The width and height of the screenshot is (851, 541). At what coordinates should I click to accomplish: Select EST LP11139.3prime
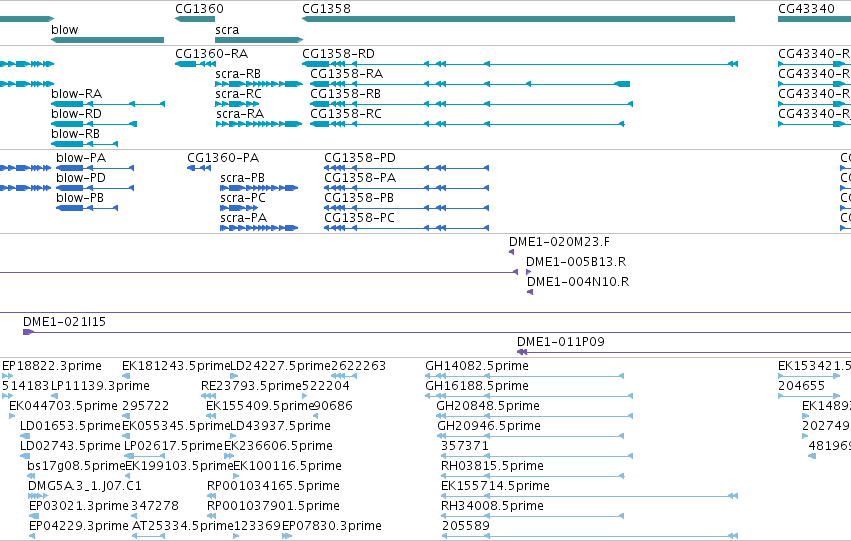pyautogui.click(x=54, y=396)
